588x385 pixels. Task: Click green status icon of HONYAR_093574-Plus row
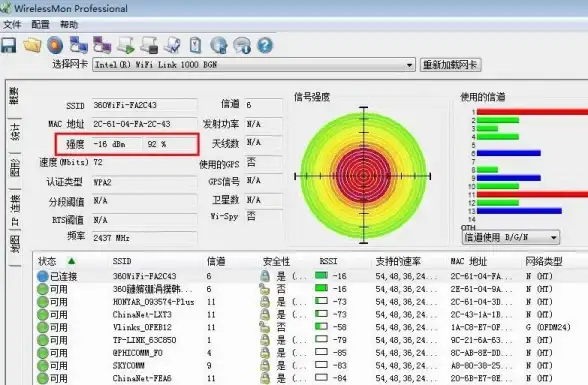(x=43, y=302)
